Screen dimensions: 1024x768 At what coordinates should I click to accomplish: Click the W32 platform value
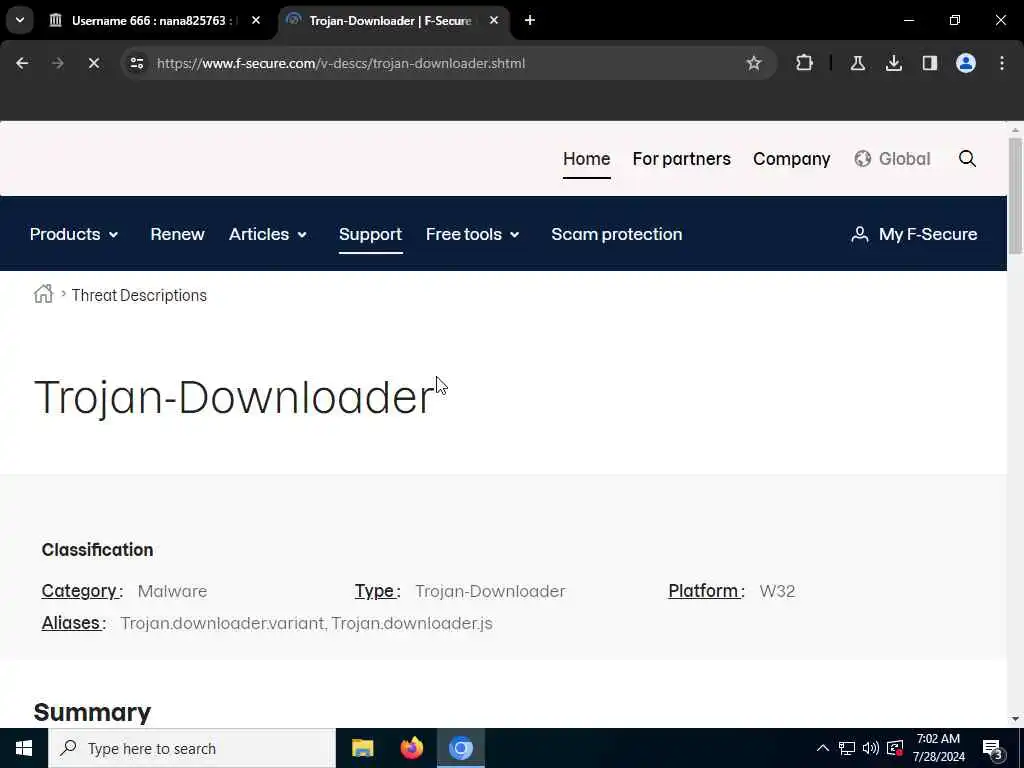pyautogui.click(x=777, y=591)
